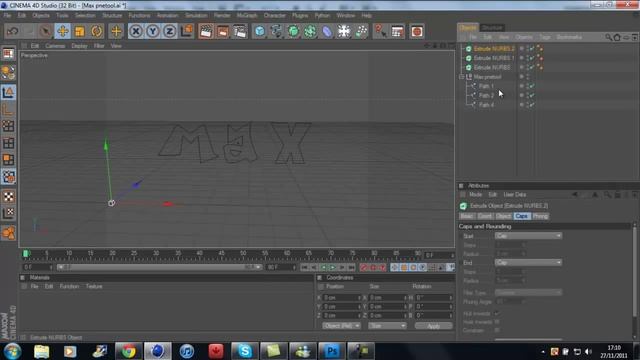Toggle the green checkmark for Path 1

pos(532,86)
